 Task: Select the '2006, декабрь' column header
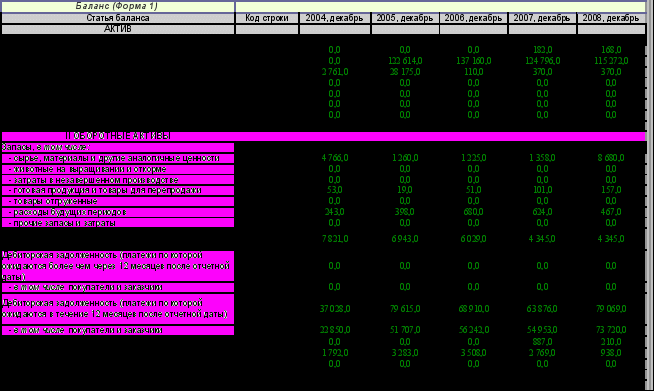coord(473,18)
